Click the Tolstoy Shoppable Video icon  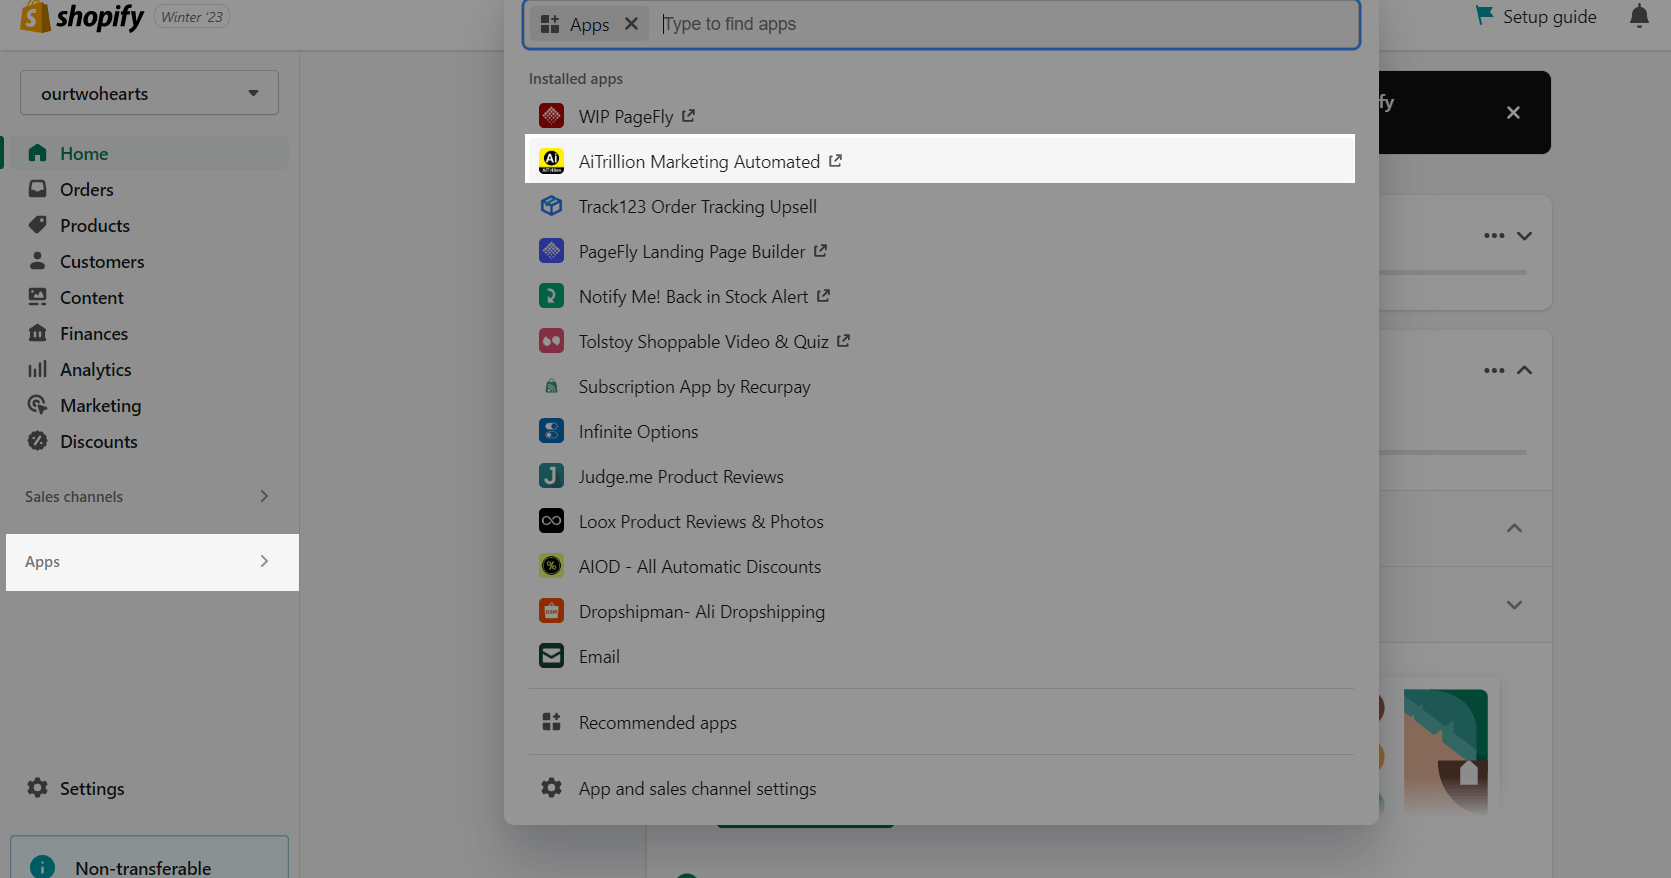pos(551,341)
